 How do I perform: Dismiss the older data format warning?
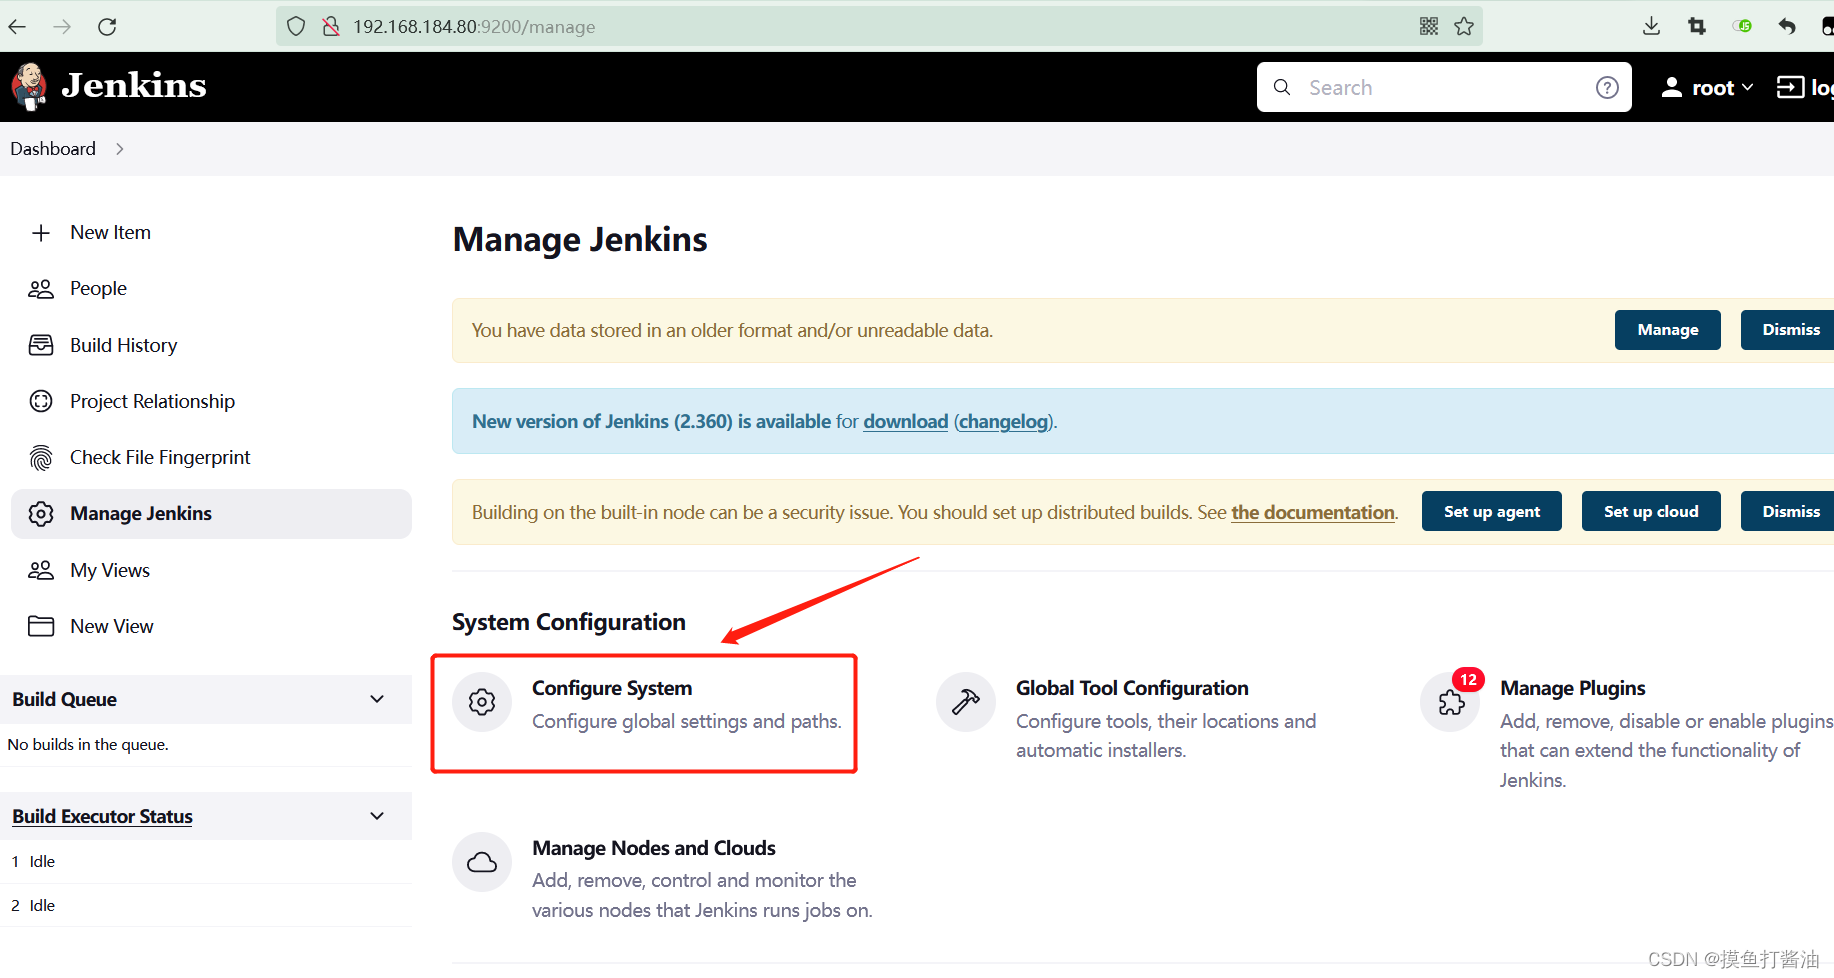(x=1790, y=330)
